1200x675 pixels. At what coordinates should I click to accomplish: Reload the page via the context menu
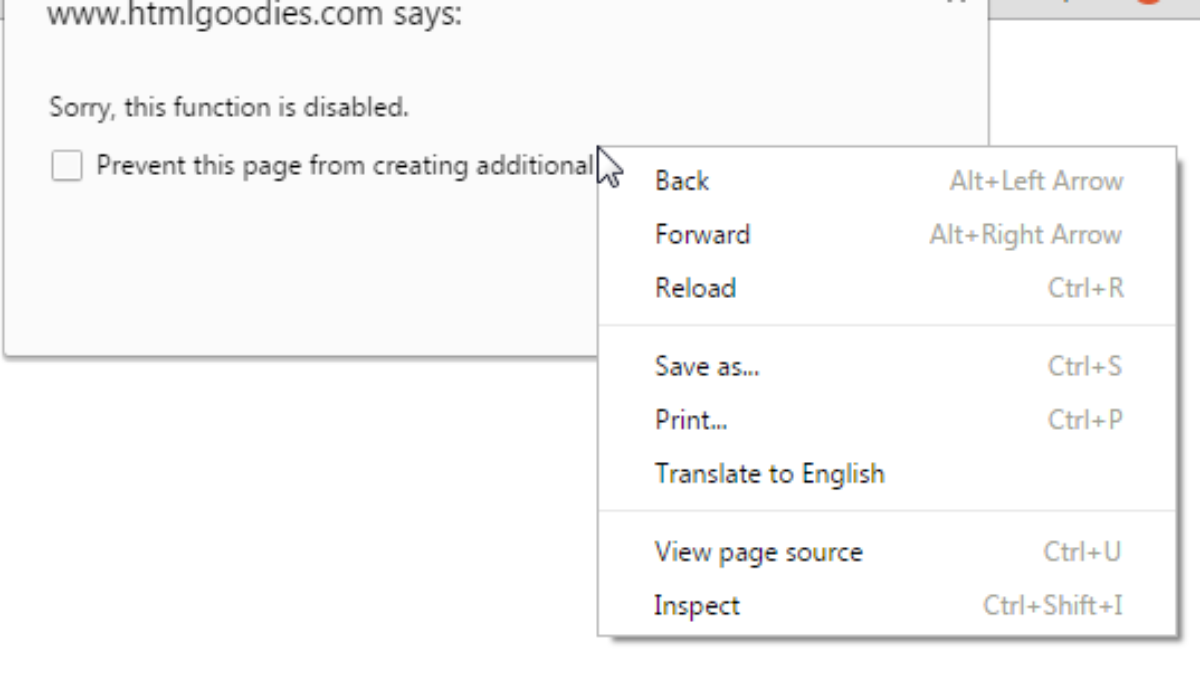coord(695,288)
